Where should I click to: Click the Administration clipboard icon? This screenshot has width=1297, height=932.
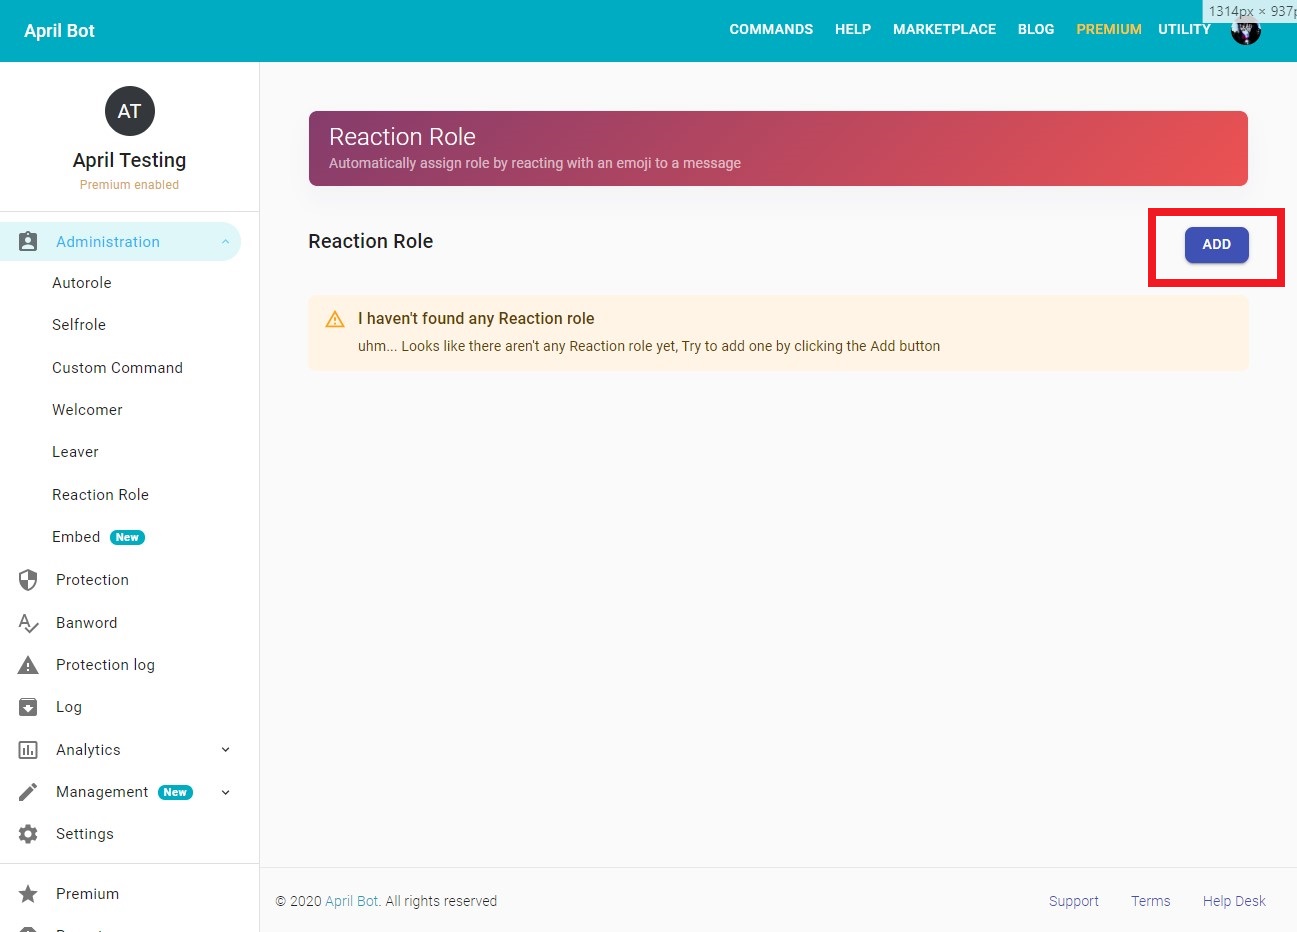(28, 242)
